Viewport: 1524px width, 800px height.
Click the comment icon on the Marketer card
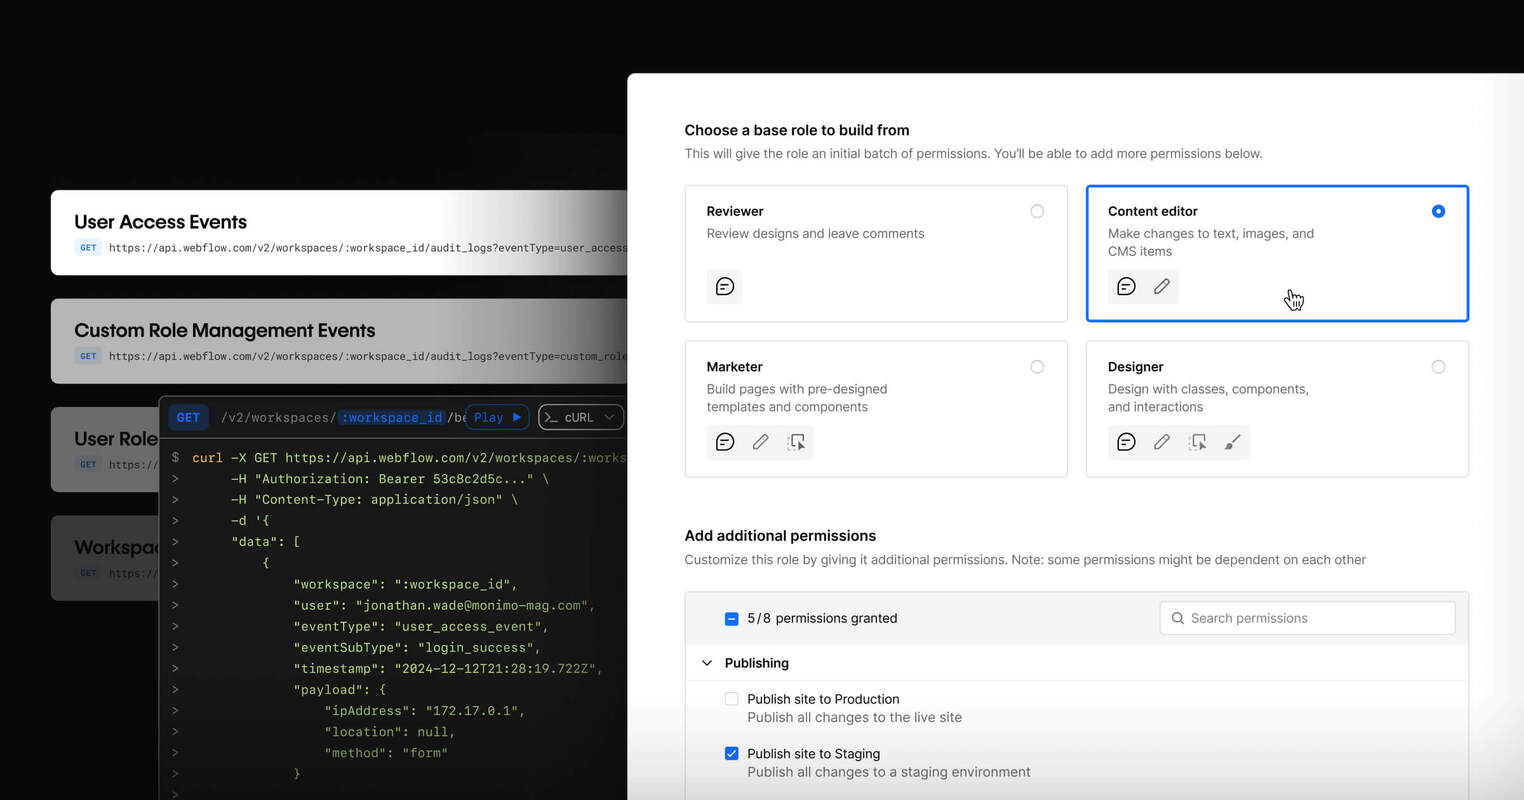(724, 441)
